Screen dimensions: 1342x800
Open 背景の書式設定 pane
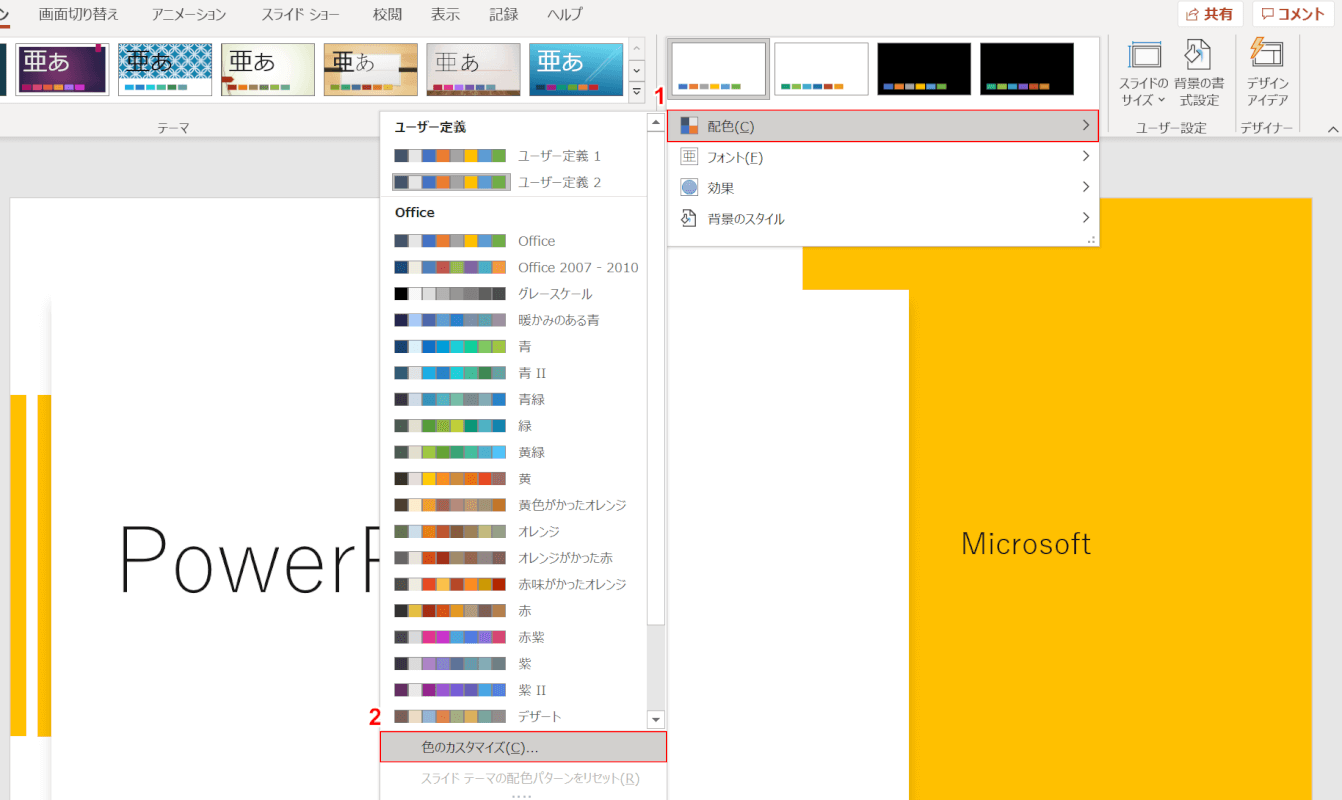[x=1198, y=75]
